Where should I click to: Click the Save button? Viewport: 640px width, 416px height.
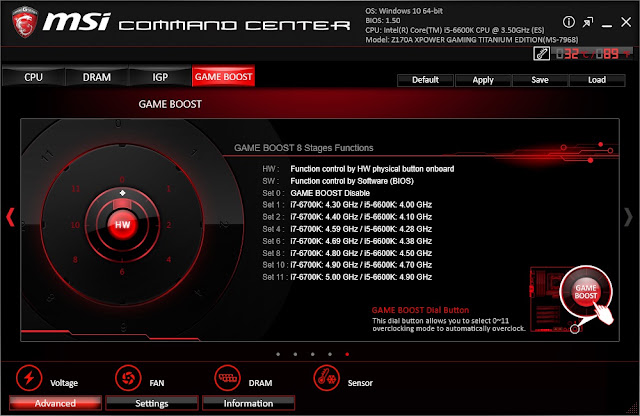540,80
